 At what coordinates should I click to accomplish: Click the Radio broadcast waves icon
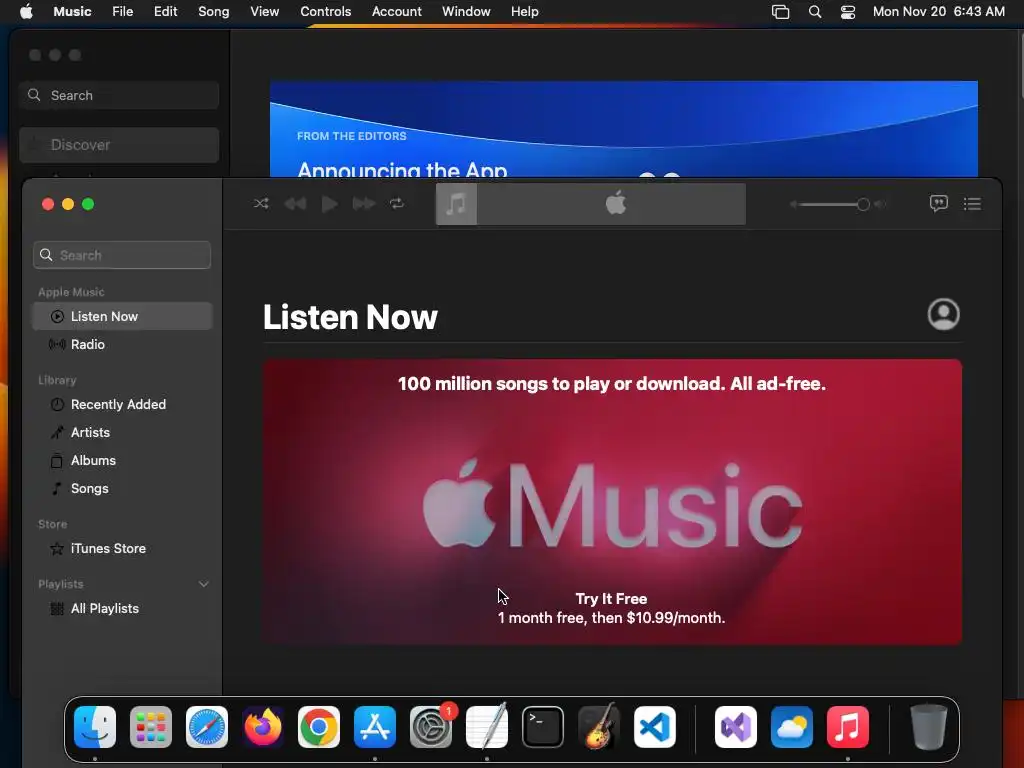pyautogui.click(x=57, y=344)
